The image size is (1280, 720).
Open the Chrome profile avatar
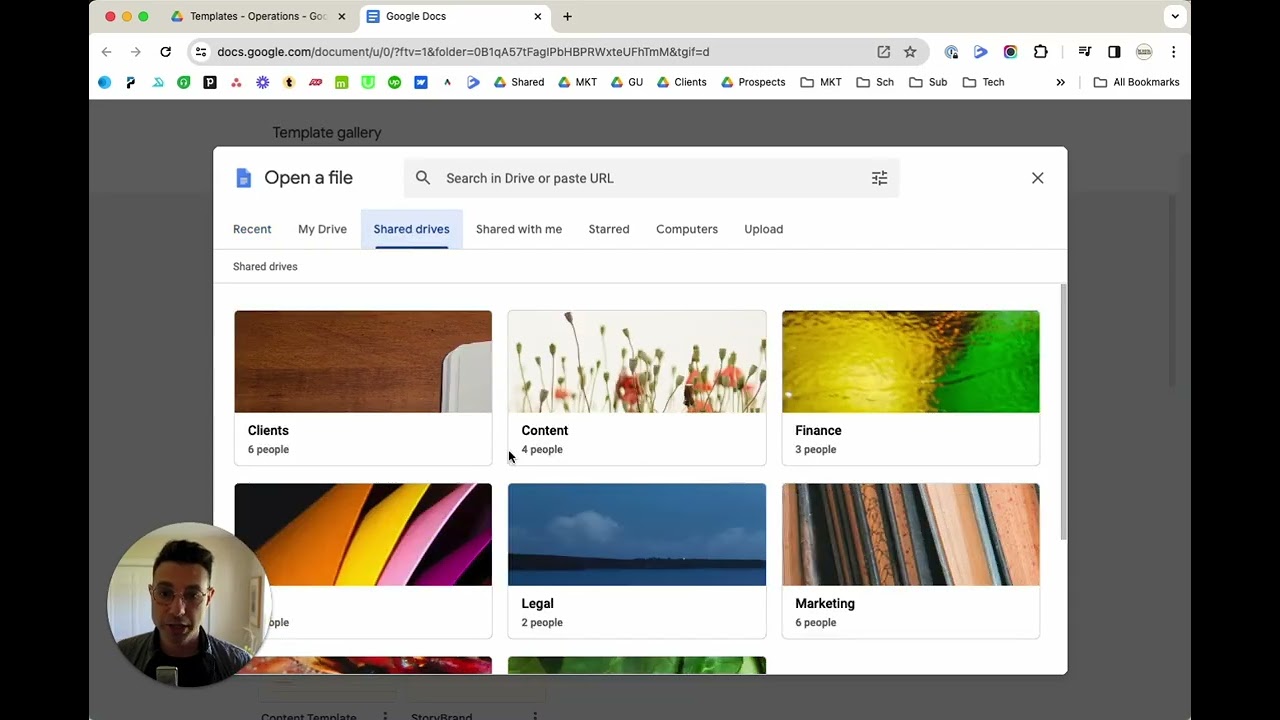1144,52
